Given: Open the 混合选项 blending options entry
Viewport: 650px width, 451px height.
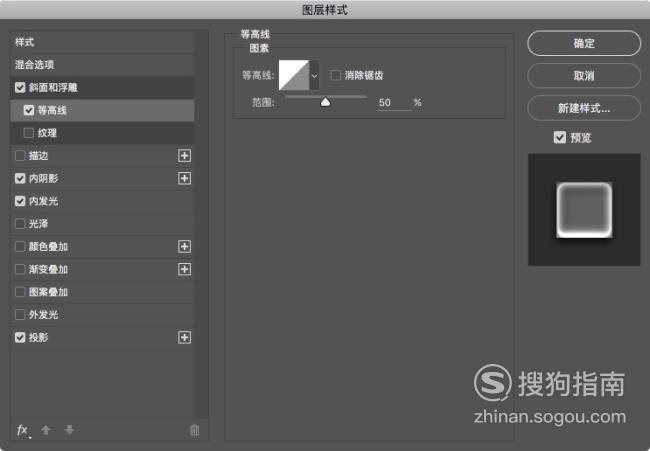Looking at the screenshot, I should coord(102,65).
